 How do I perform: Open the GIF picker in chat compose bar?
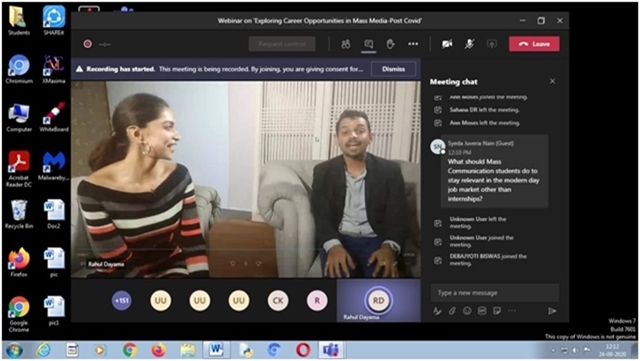(482, 311)
